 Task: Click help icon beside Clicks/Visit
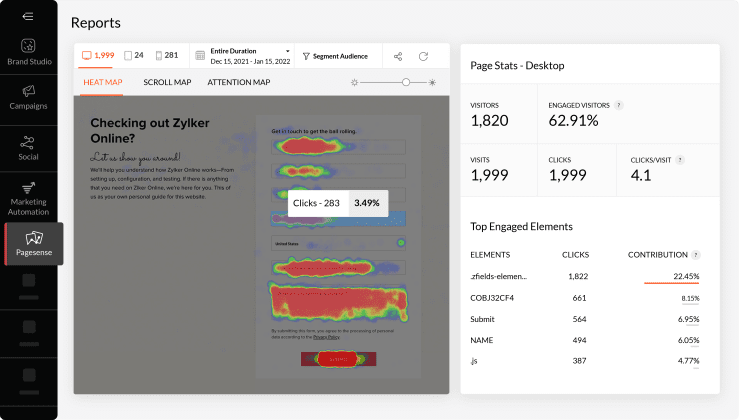tap(680, 160)
